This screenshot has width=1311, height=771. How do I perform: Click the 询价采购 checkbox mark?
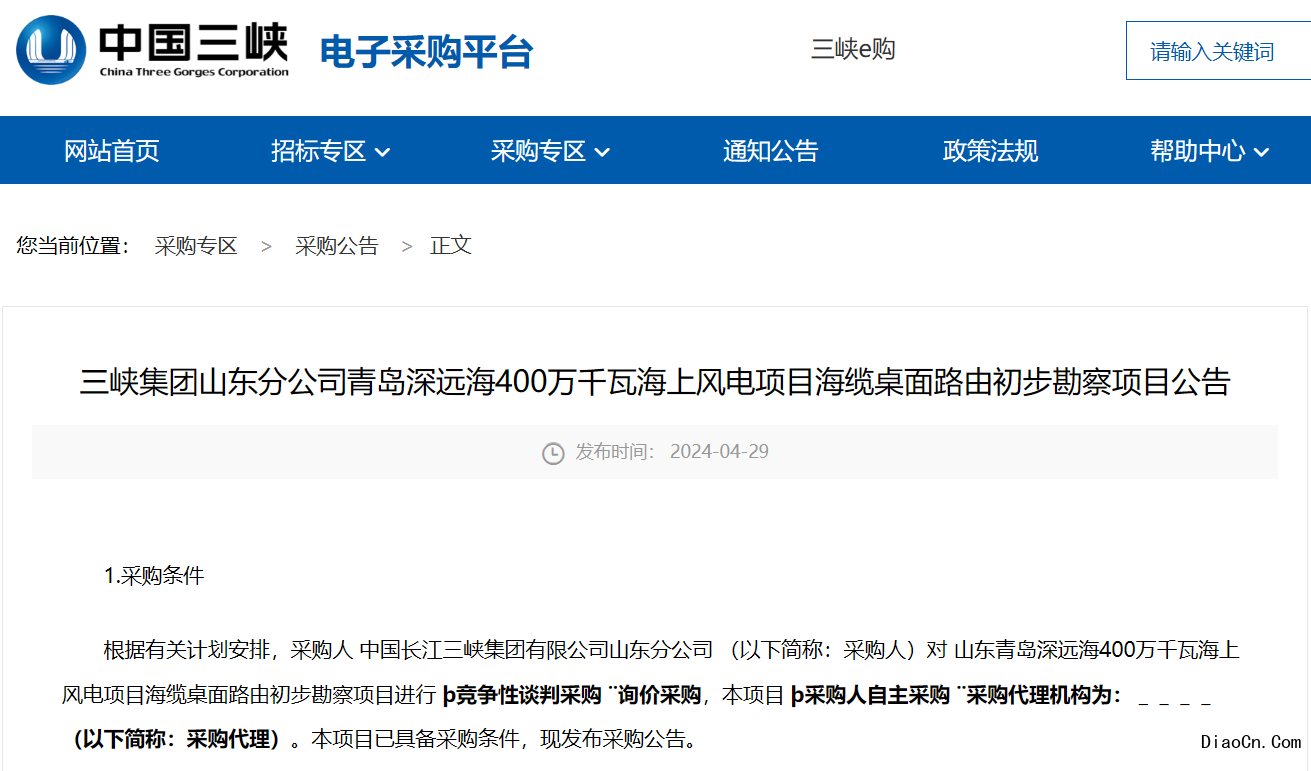click(612, 690)
